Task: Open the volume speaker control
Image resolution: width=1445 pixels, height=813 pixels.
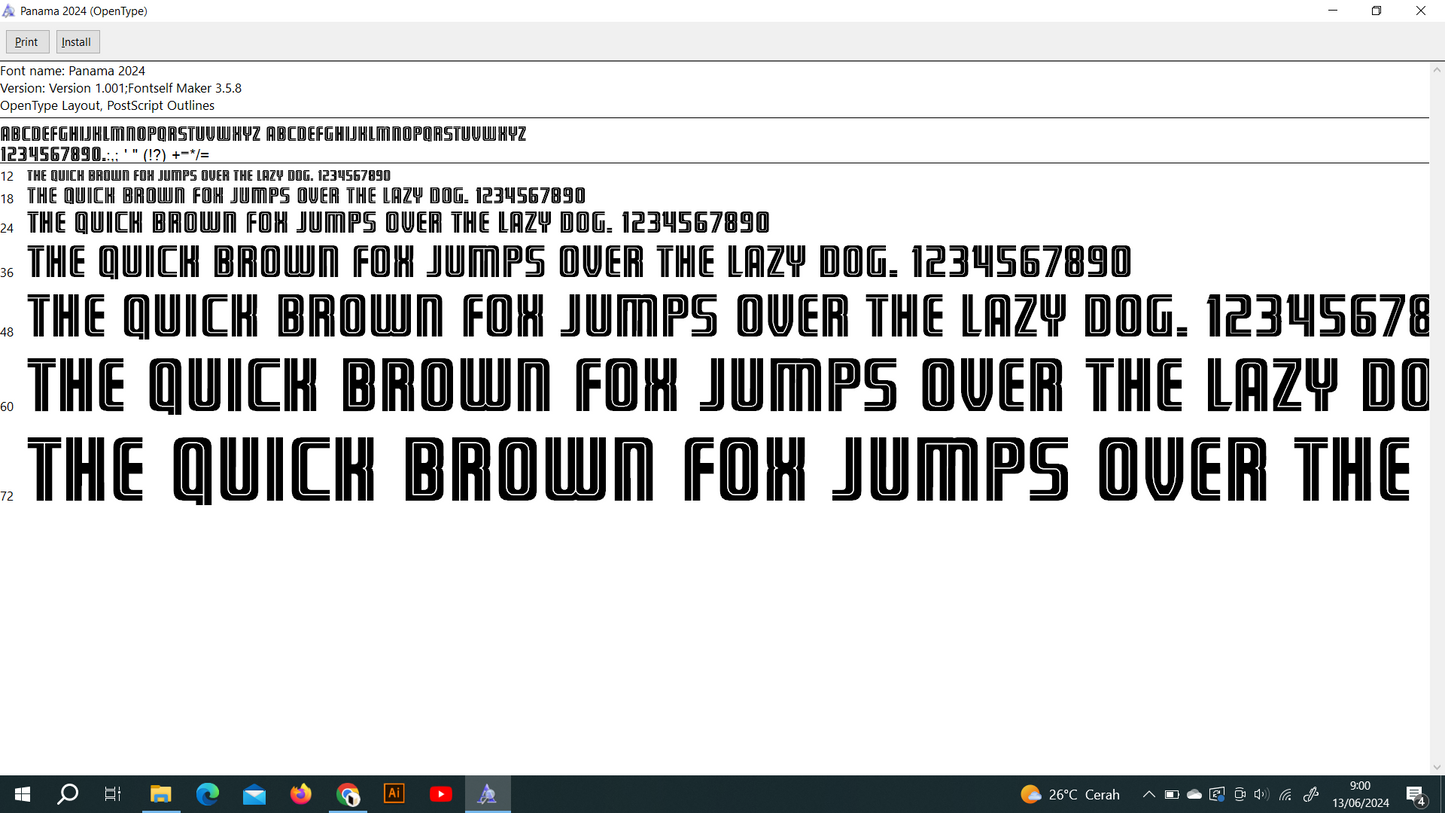Action: coord(1261,794)
